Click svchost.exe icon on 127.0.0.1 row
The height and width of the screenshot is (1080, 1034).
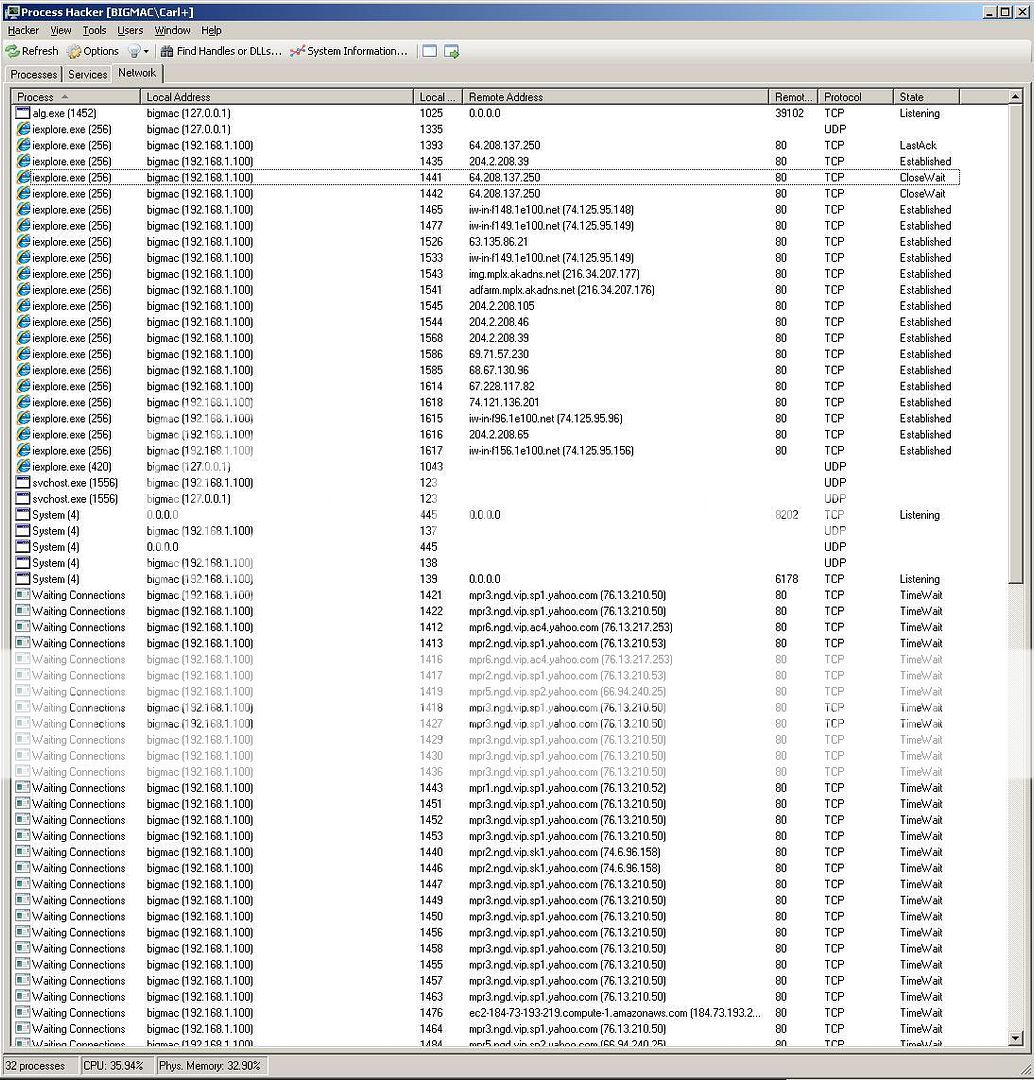click(23, 499)
